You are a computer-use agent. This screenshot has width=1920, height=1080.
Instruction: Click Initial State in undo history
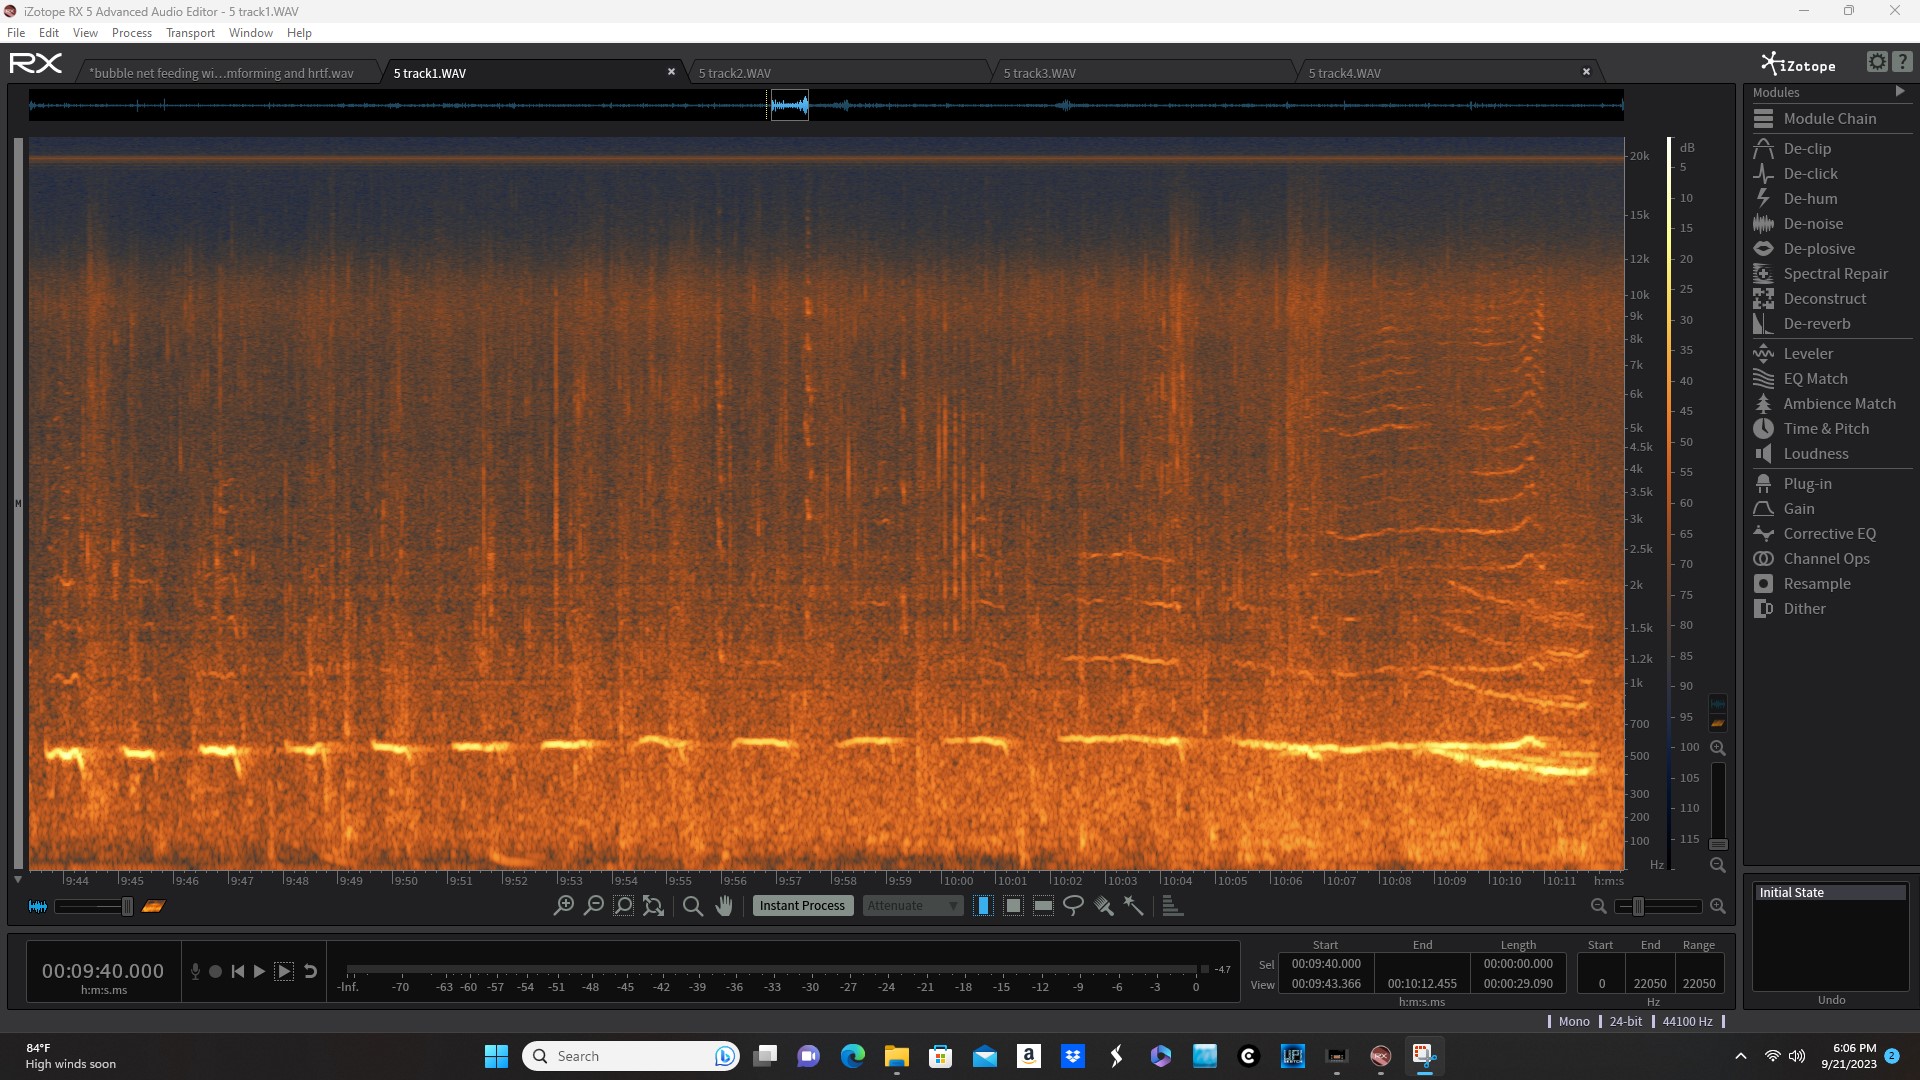pos(1830,892)
